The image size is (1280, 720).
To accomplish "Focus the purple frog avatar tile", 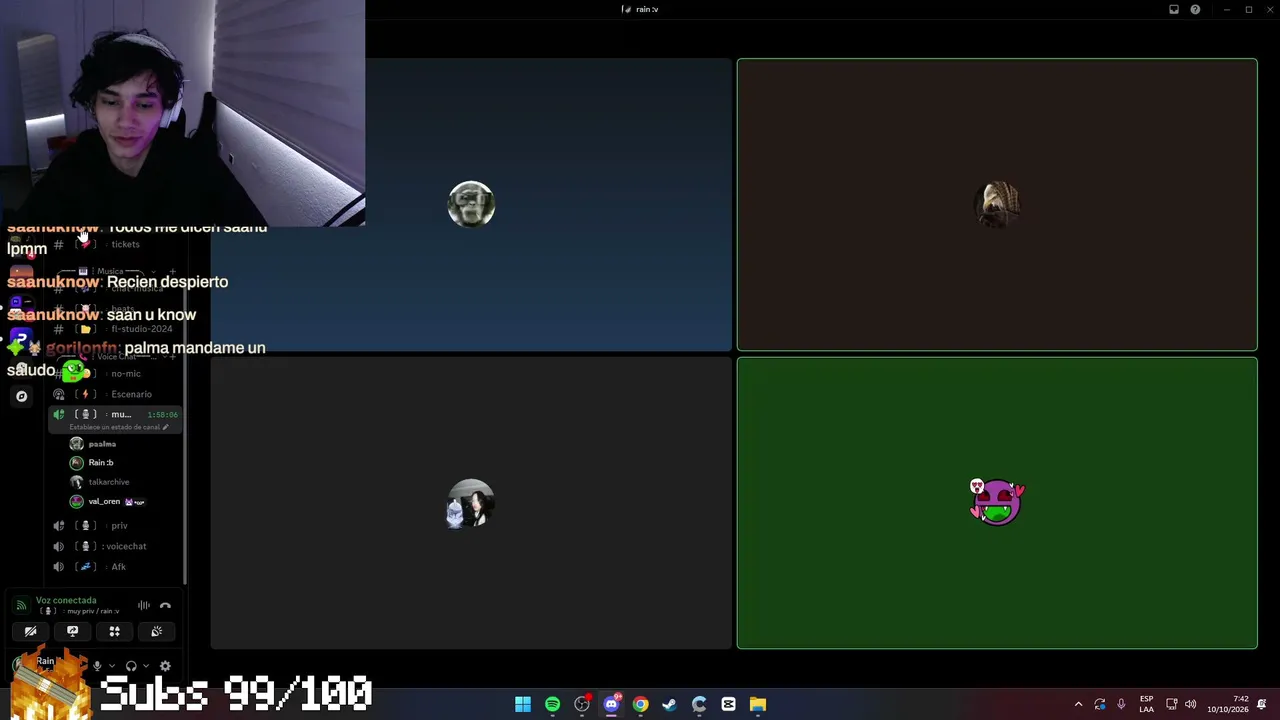I will (997, 503).
